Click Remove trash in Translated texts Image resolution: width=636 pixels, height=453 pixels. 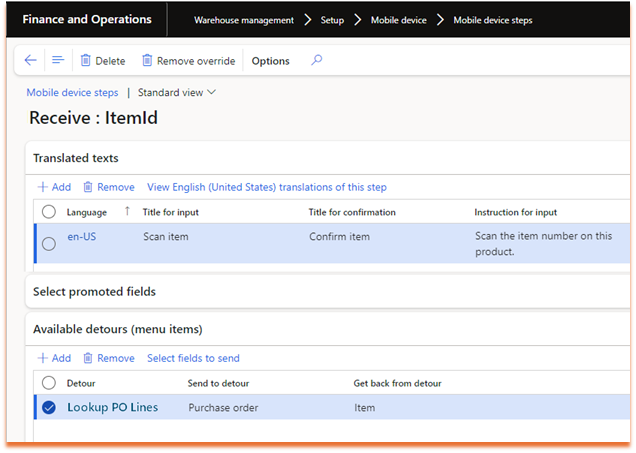[89, 187]
